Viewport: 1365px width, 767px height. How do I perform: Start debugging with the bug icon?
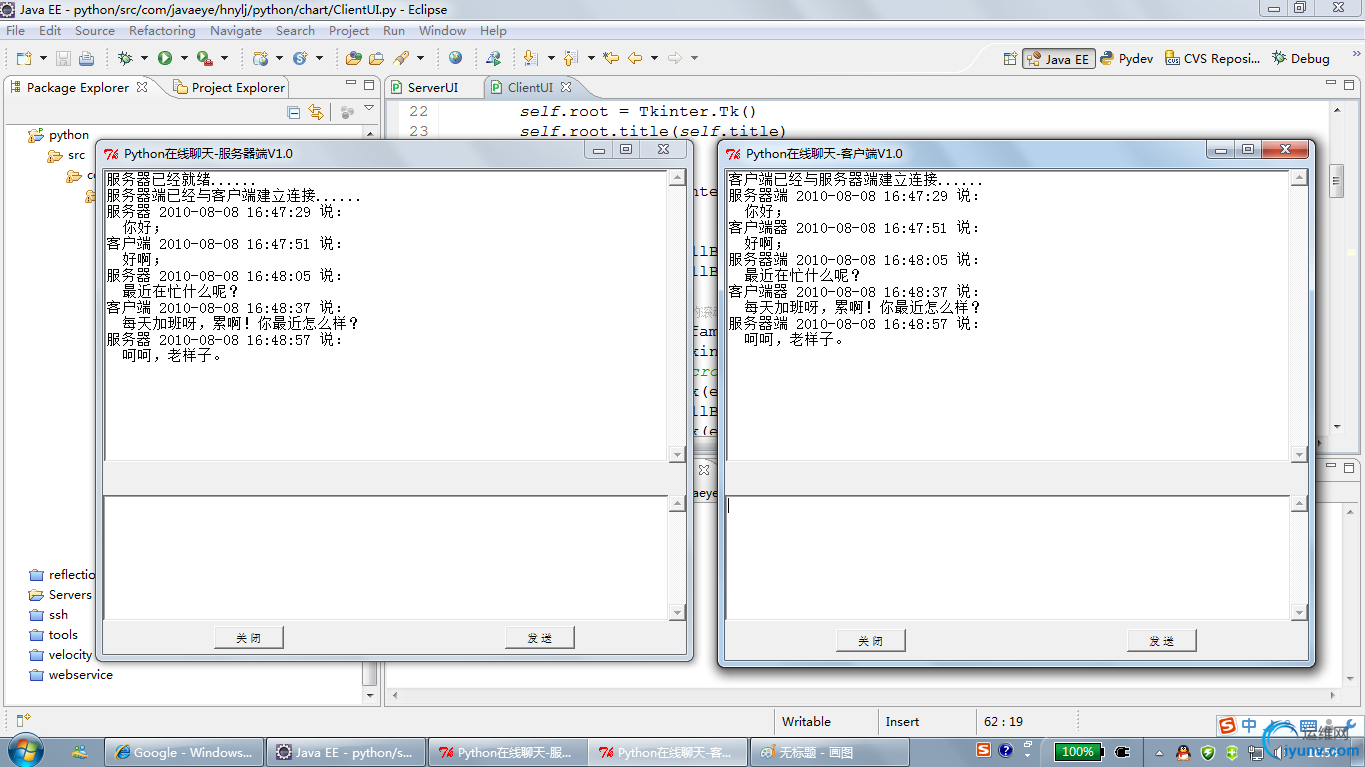pyautogui.click(x=125, y=59)
